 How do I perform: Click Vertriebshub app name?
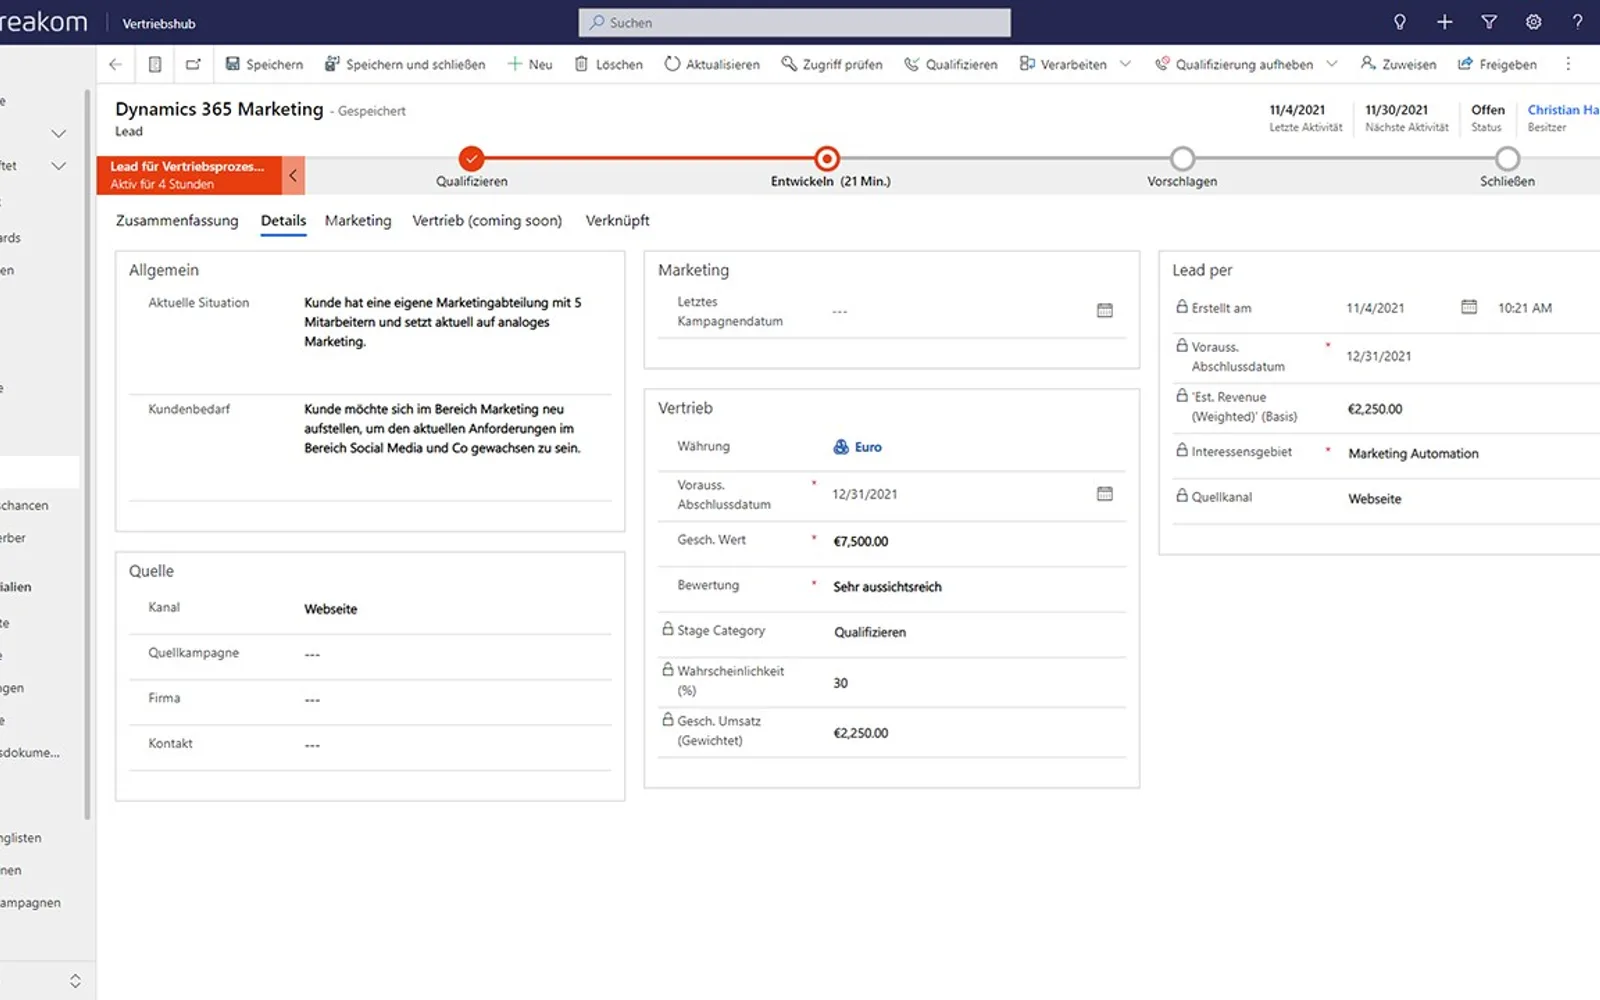(159, 23)
